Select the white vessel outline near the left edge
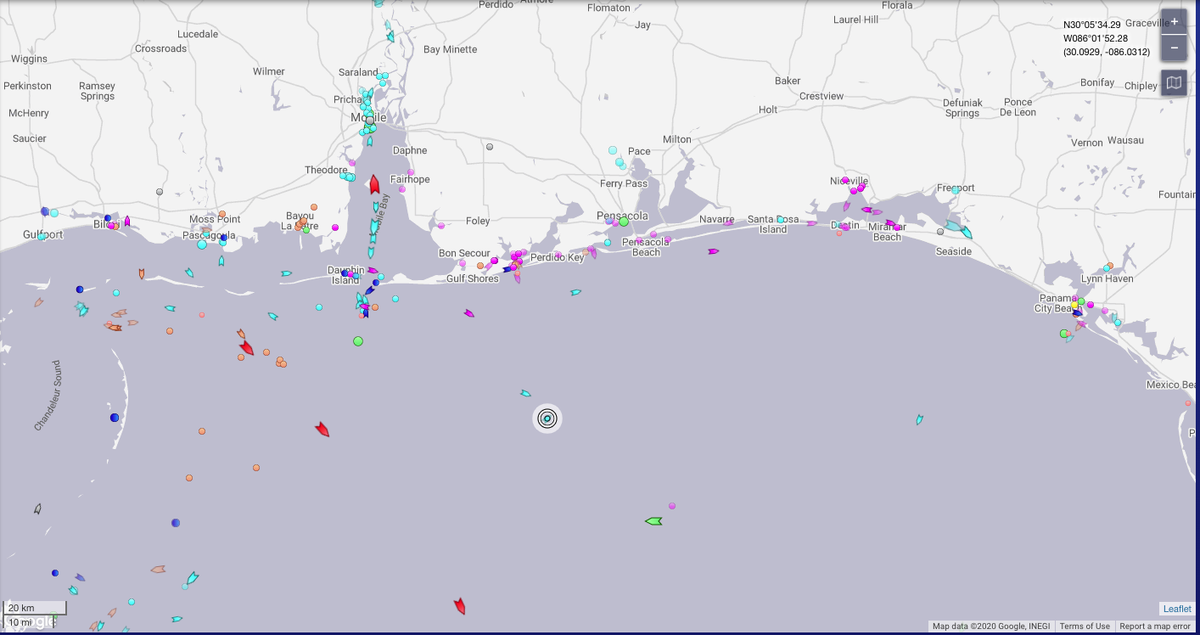The width and height of the screenshot is (1200, 635). 37,509
